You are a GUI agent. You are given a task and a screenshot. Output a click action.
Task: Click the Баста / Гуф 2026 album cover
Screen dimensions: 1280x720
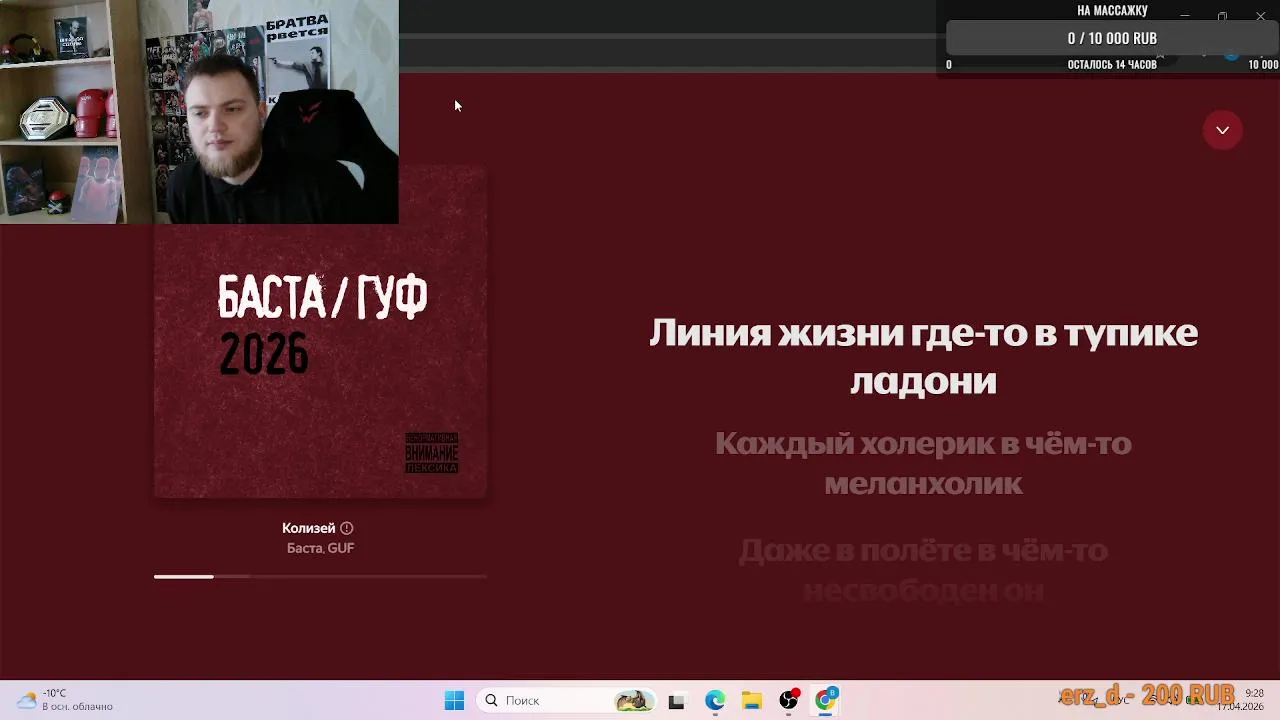pos(320,332)
